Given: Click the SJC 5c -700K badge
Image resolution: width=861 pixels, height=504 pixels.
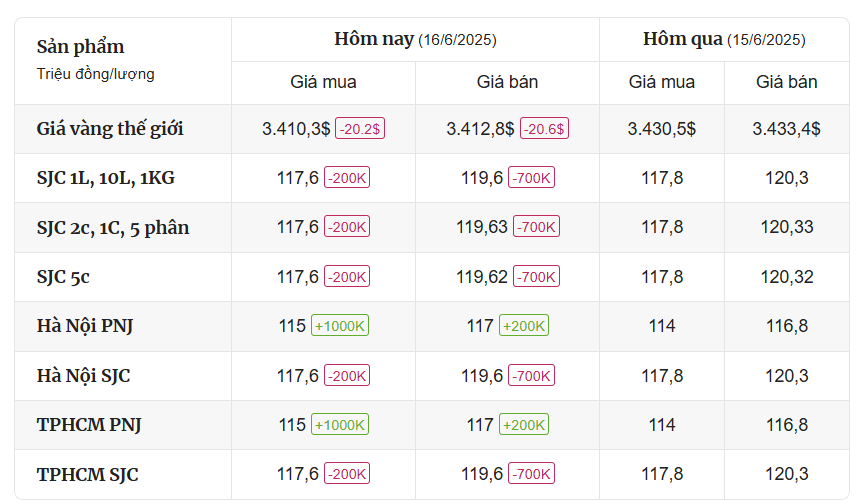Looking at the screenshot, I should point(536,276).
